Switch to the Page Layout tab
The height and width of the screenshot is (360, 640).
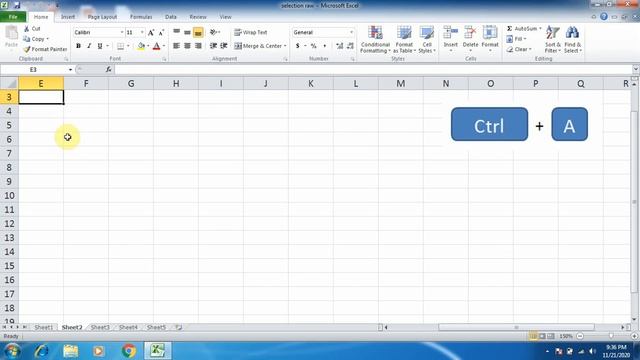click(x=102, y=17)
